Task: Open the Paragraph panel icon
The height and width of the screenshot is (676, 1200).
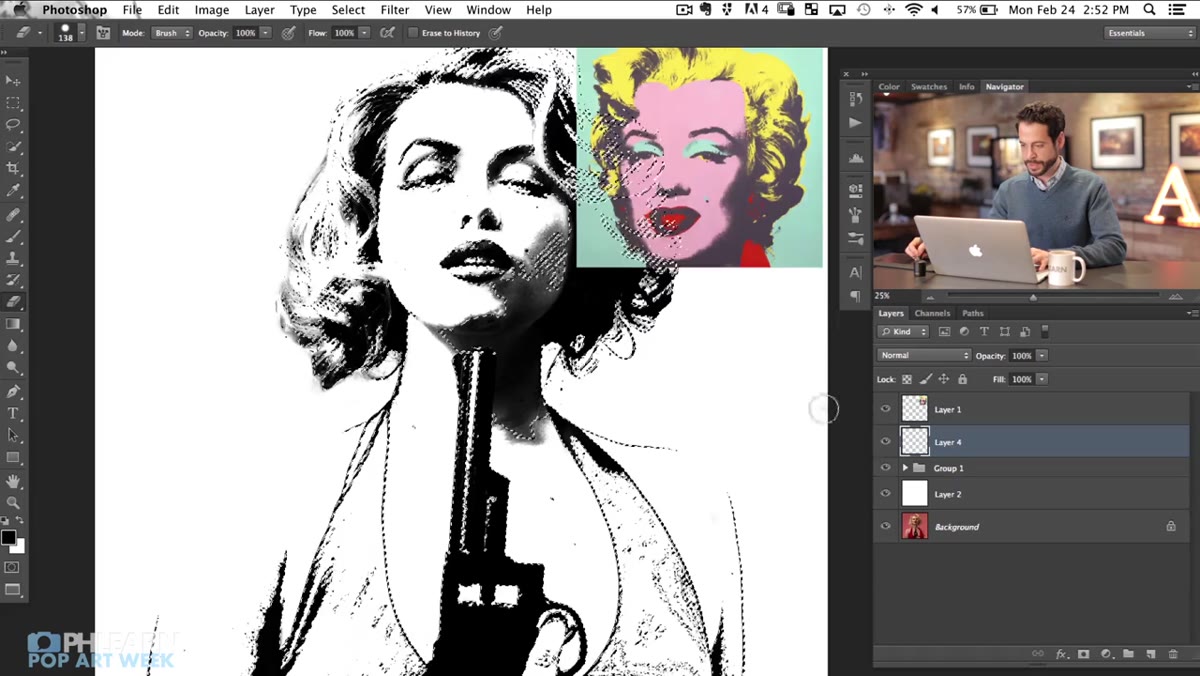Action: (x=855, y=296)
